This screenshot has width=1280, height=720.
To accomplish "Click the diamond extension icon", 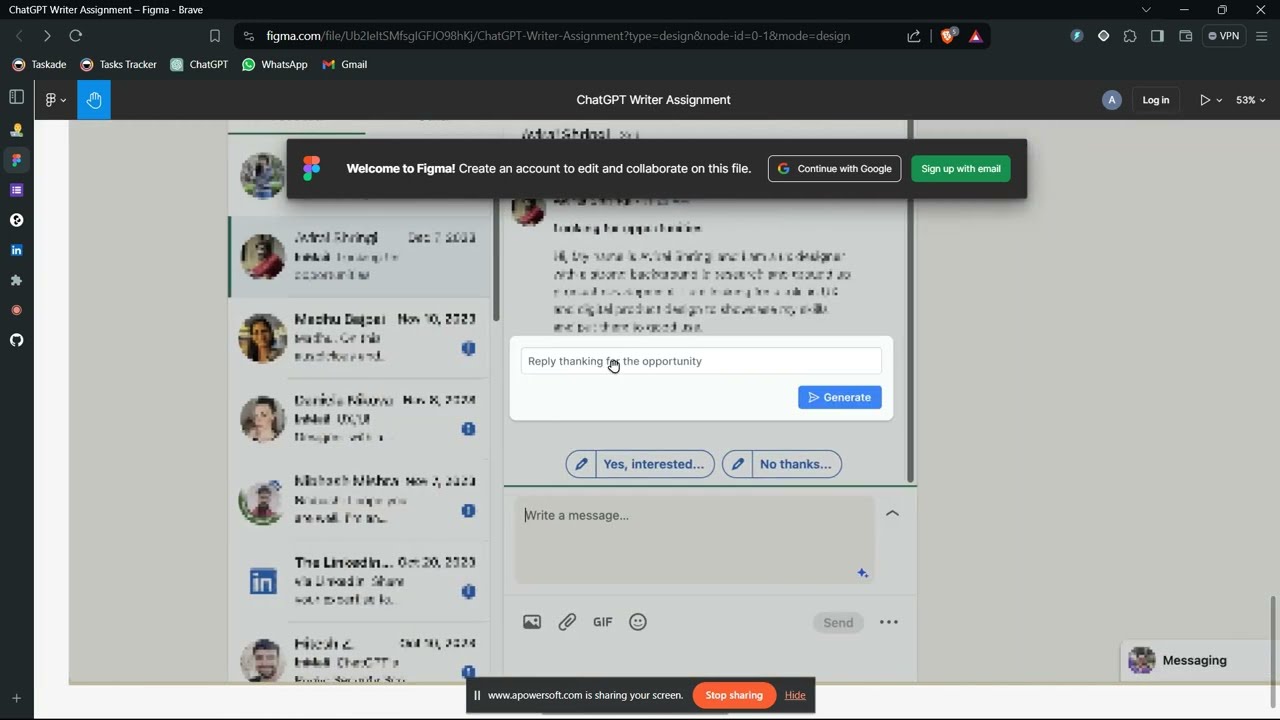I will pos(1103,36).
